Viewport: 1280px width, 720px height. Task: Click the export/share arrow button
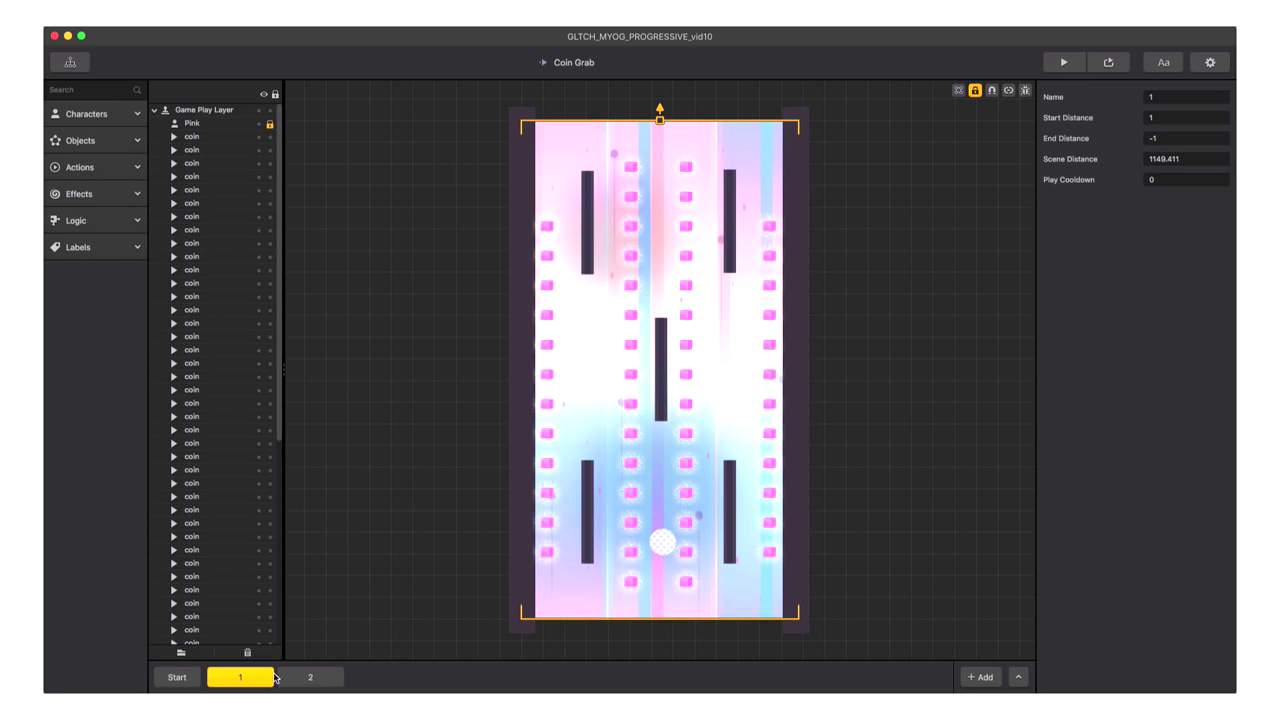pyautogui.click(x=1108, y=62)
